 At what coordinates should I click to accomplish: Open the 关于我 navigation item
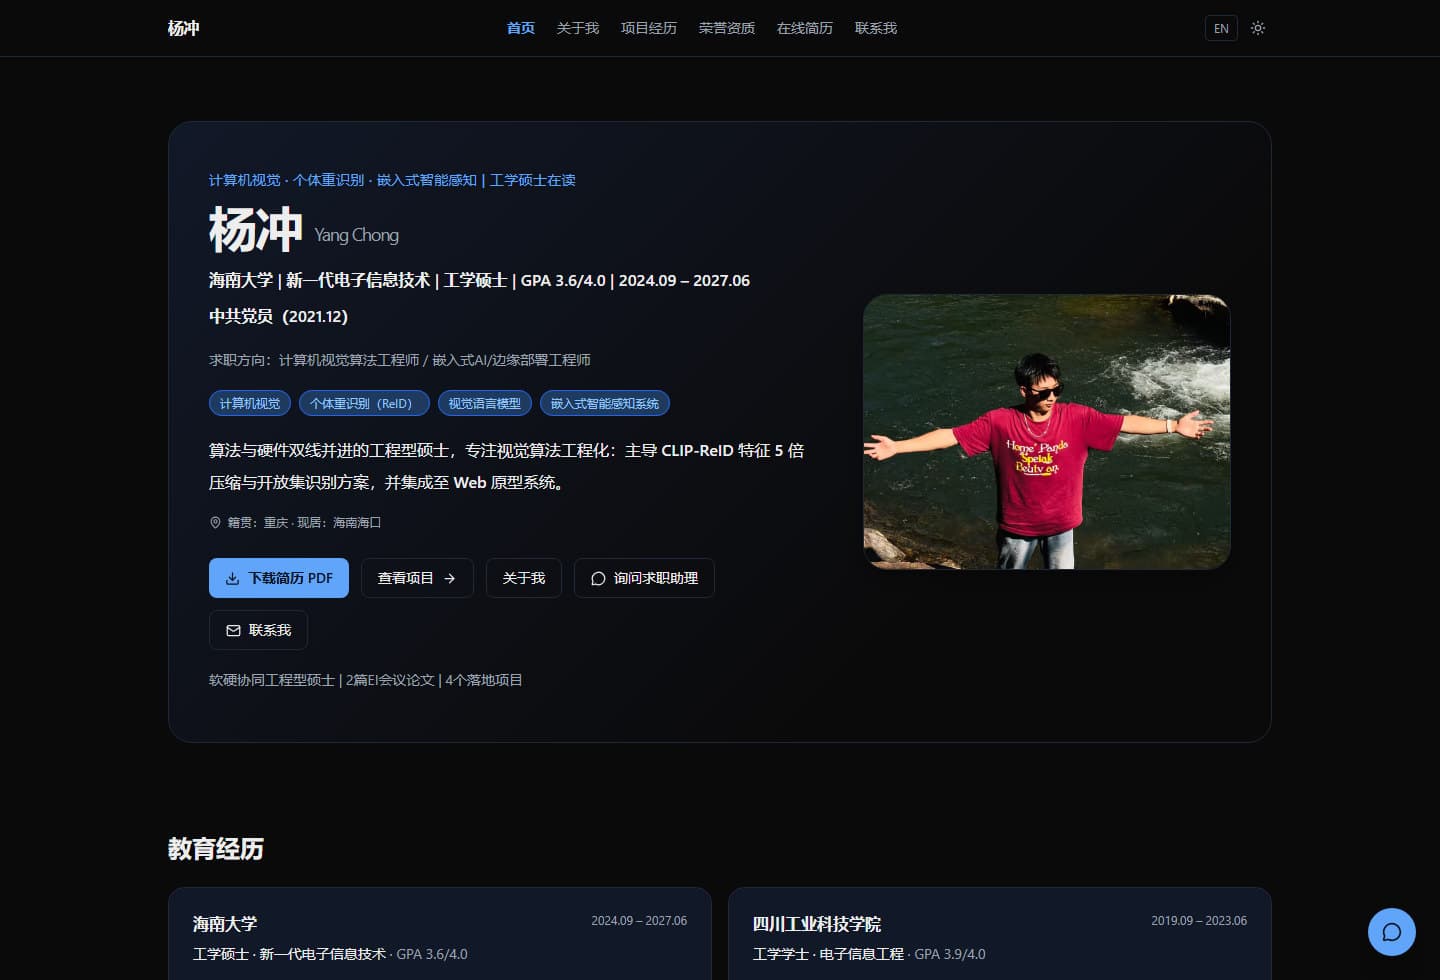tap(578, 28)
